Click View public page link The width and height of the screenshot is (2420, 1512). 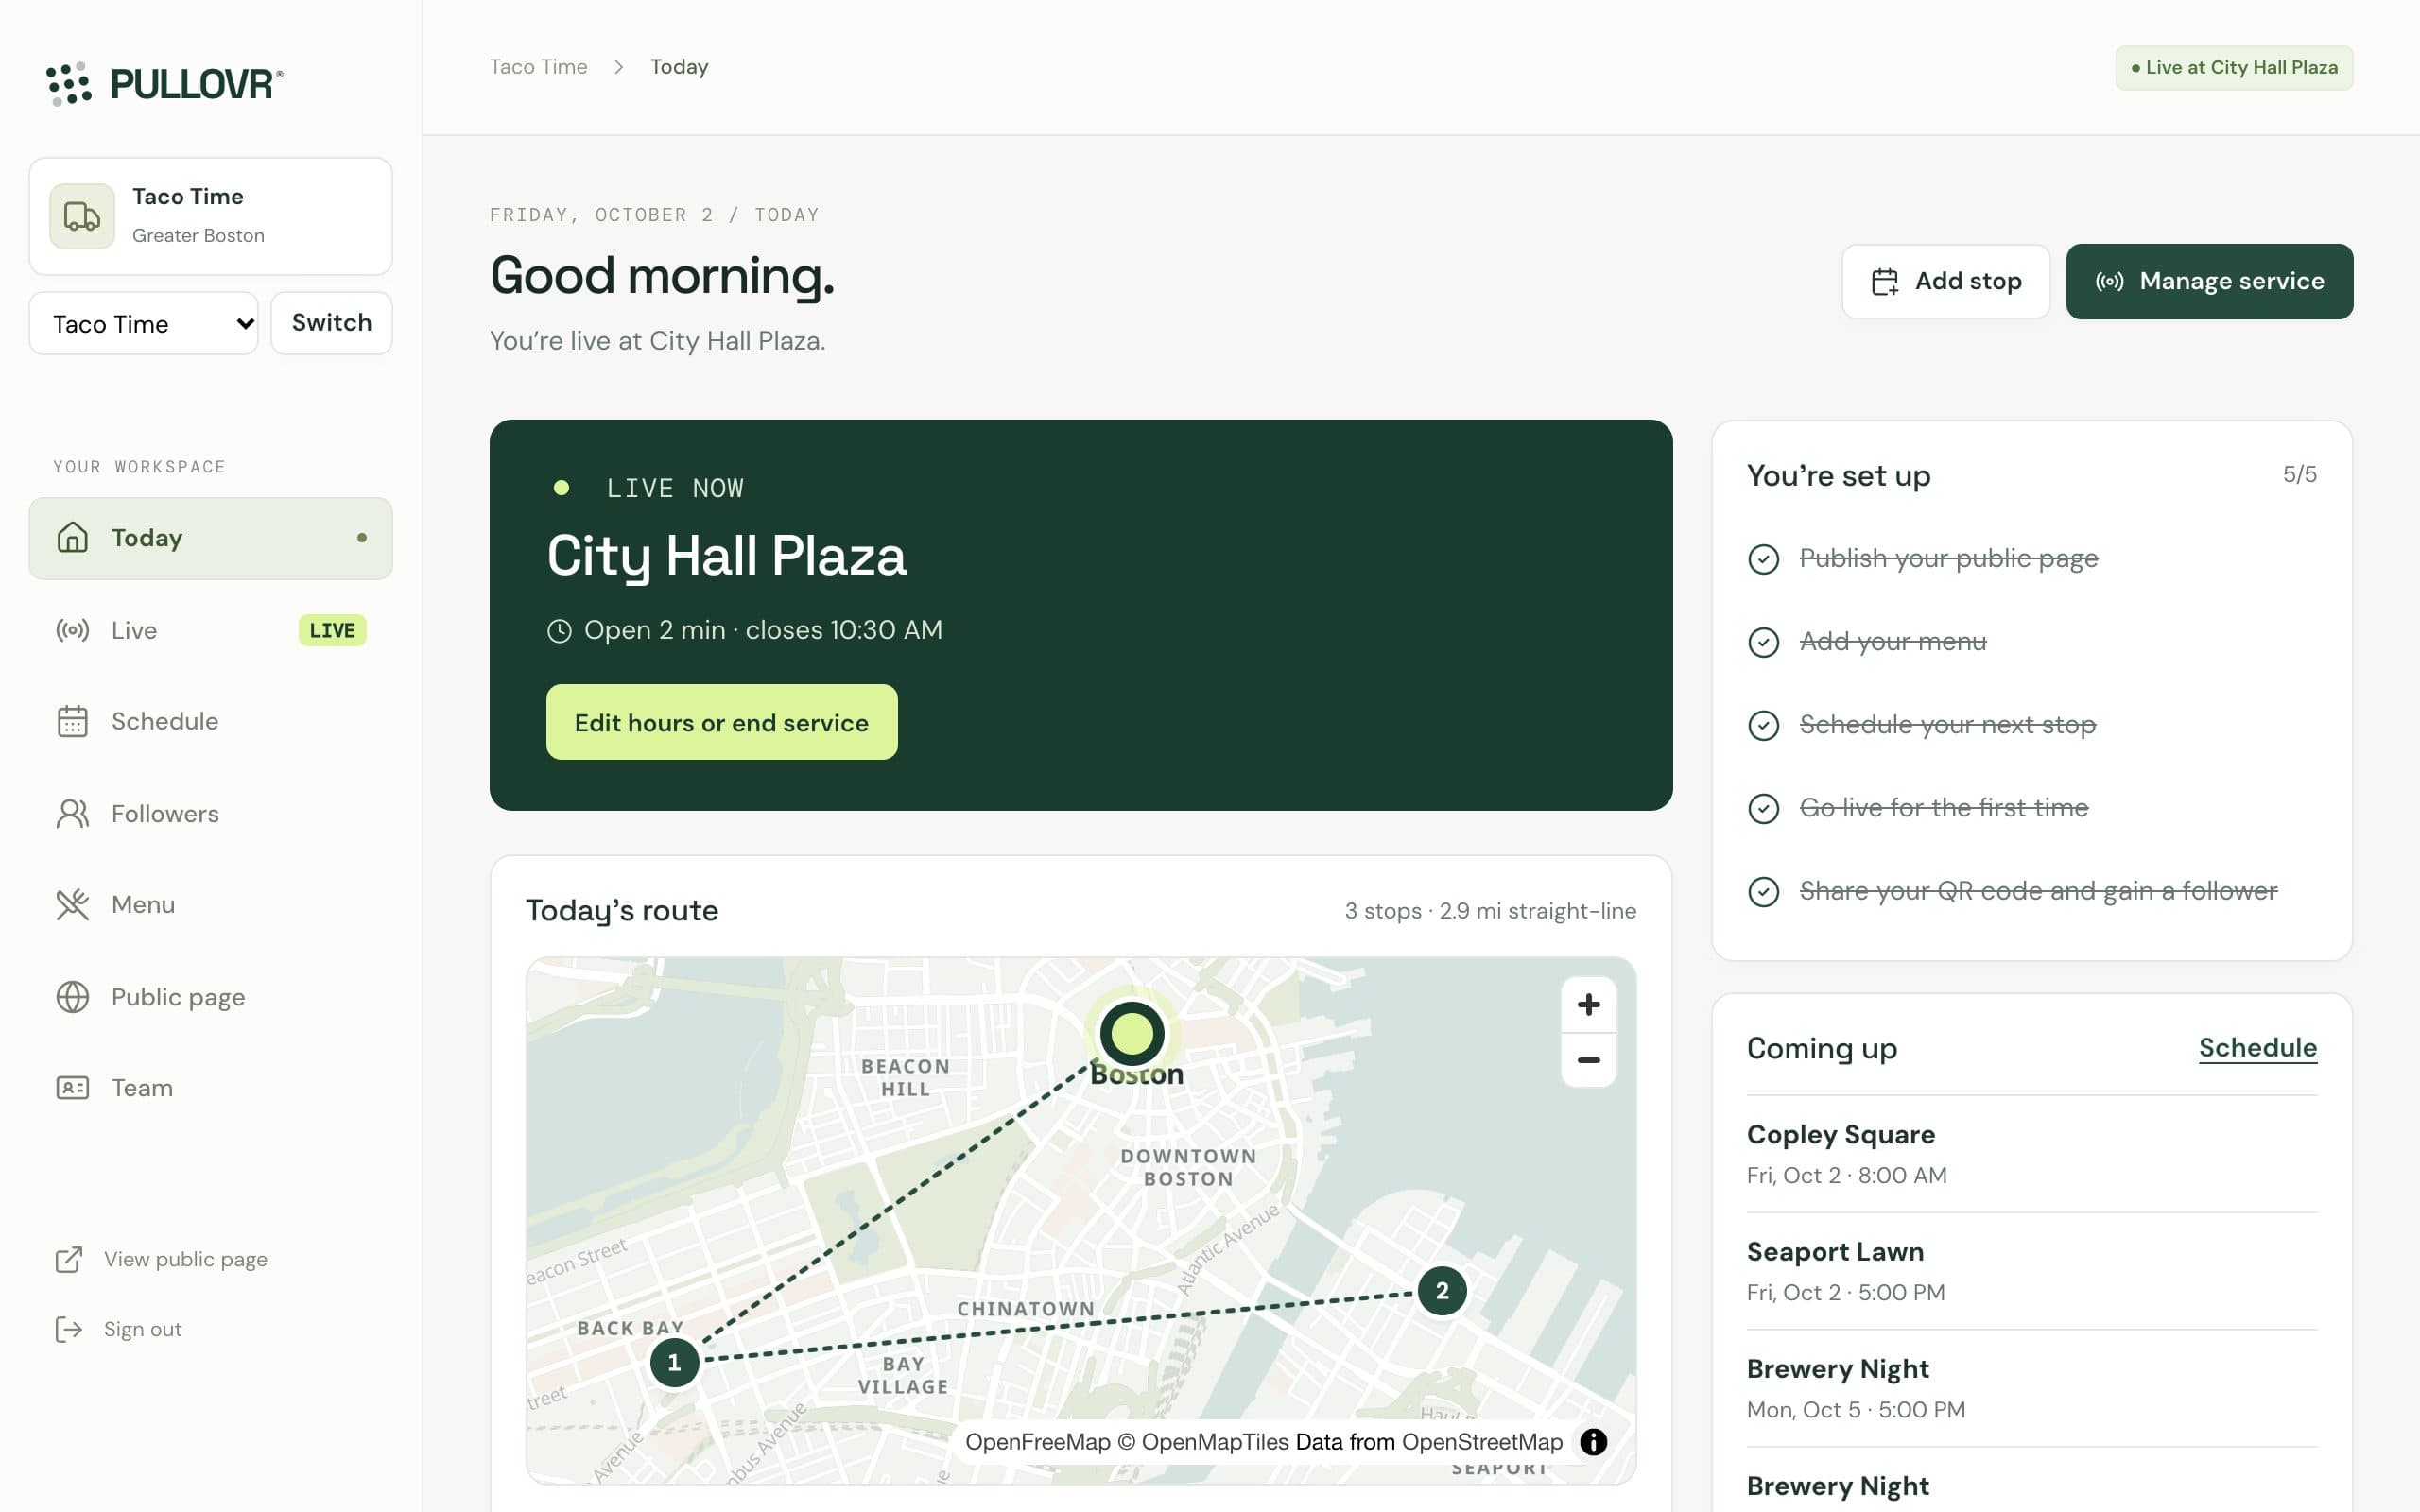click(x=186, y=1259)
